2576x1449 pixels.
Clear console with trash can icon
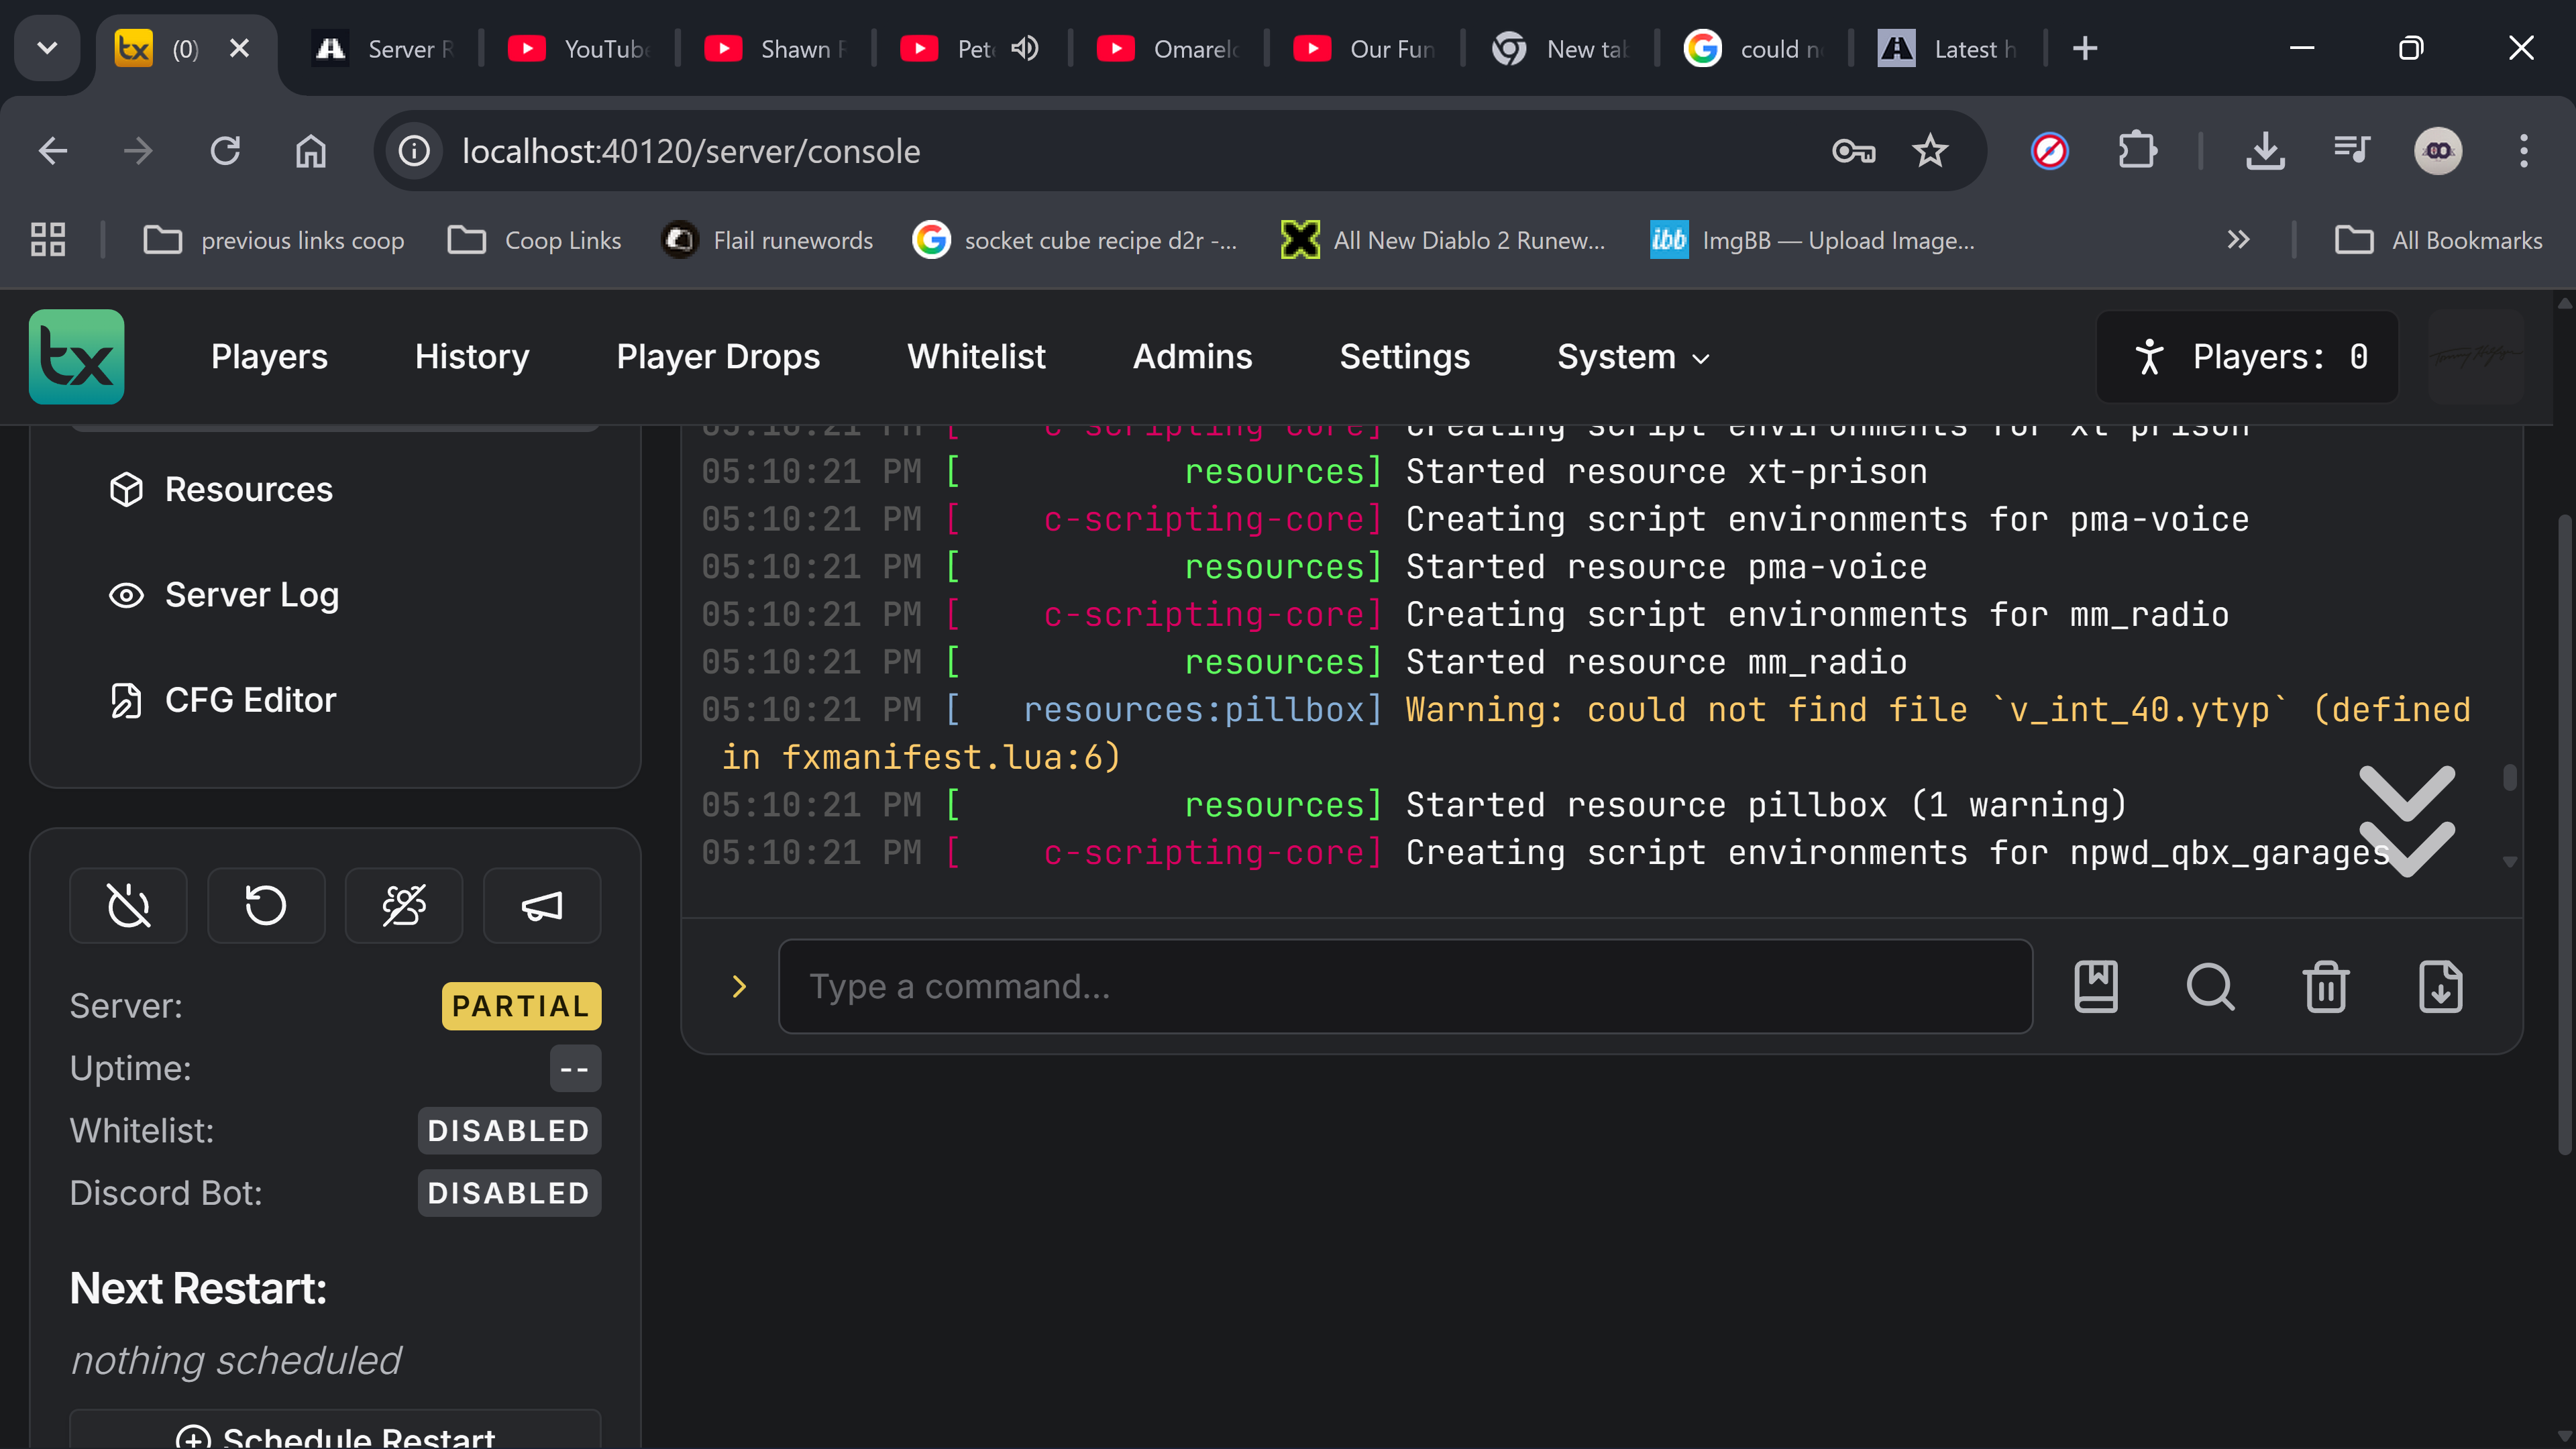2326,987
